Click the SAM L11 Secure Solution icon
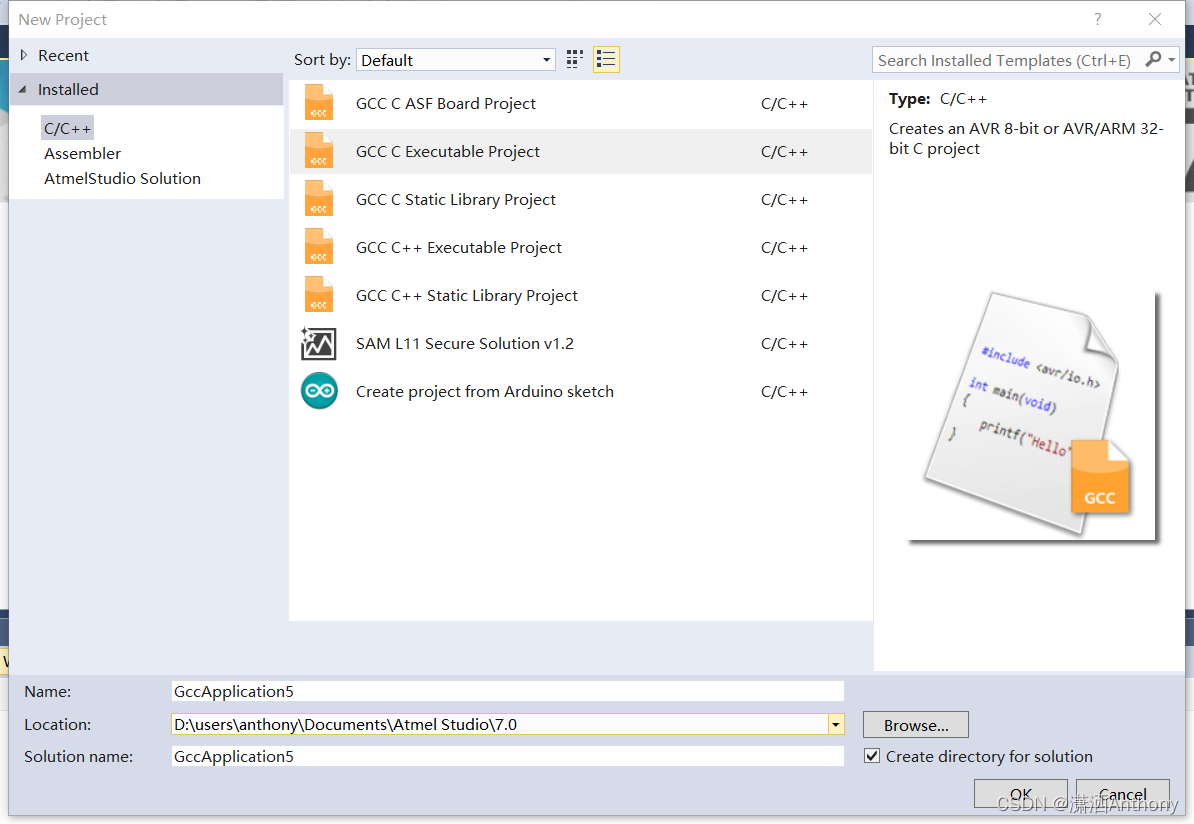Screen dimensions: 1194x824 pyautogui.click(x=318, y=343)
